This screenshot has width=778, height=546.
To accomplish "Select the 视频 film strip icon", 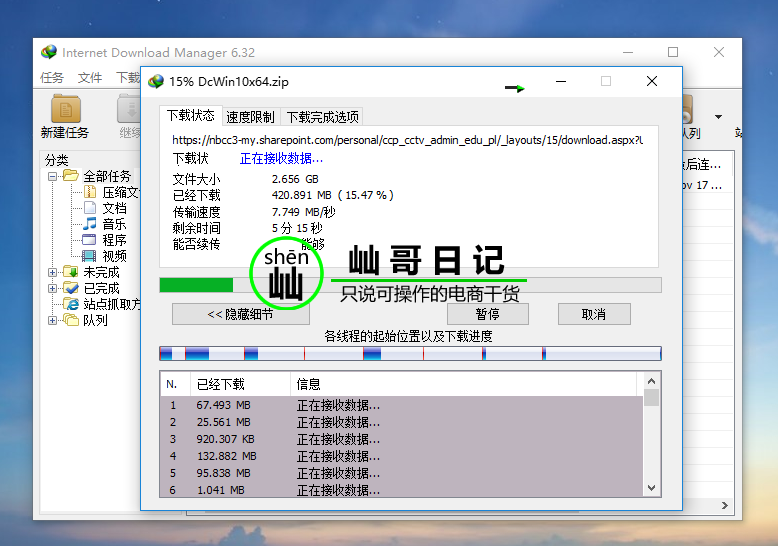I will [x=89, y=256].
